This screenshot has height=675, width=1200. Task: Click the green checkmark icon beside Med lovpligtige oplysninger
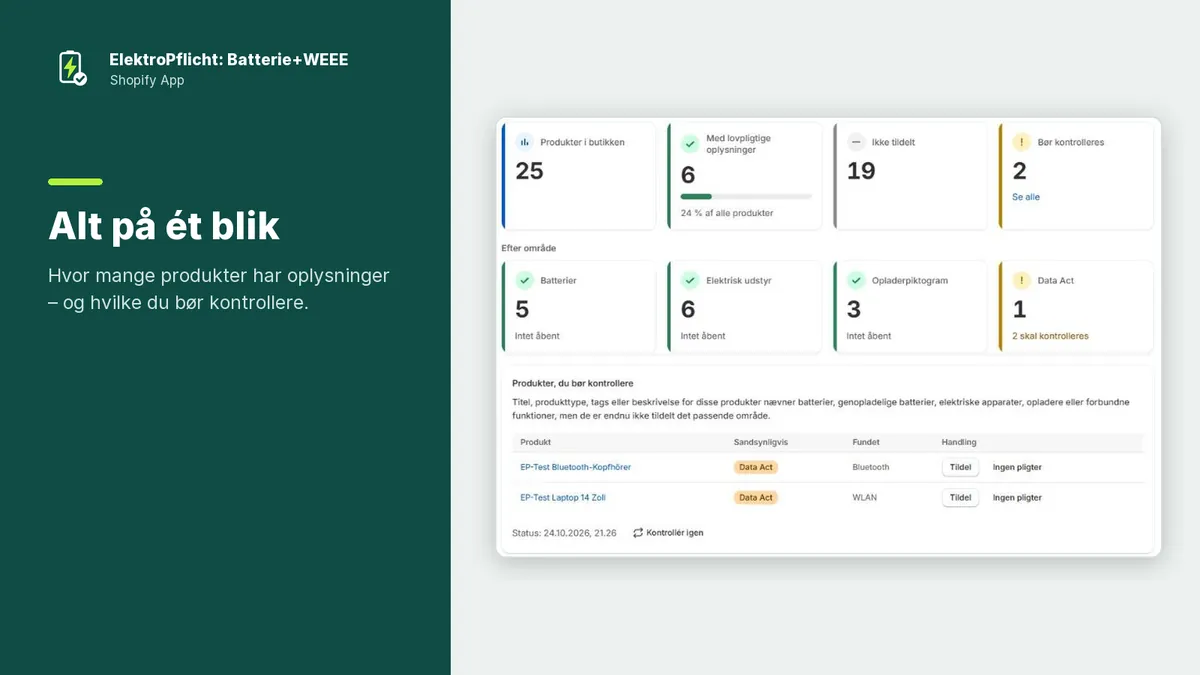tap(690, 144)
